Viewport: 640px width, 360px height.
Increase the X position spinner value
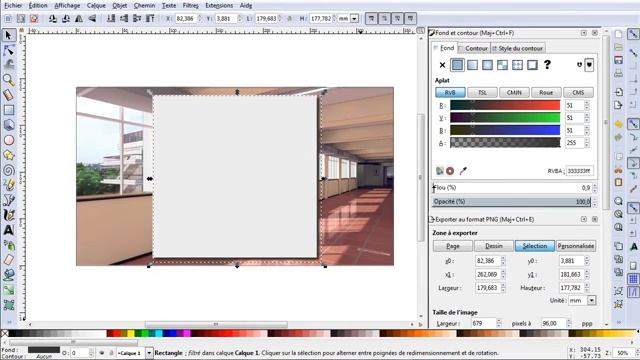click(x=200, y=17)
